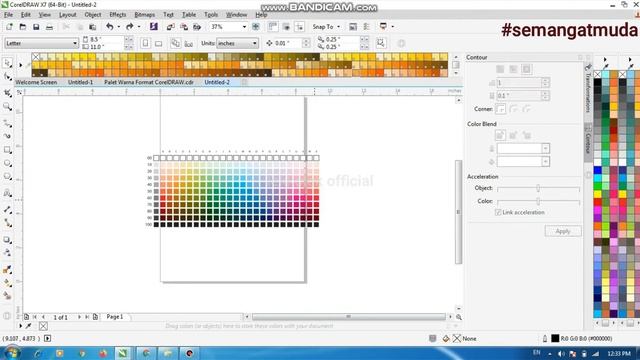640x360 pixels.
Task: Toggle Portrait page orientation
Action: [145, 43]
